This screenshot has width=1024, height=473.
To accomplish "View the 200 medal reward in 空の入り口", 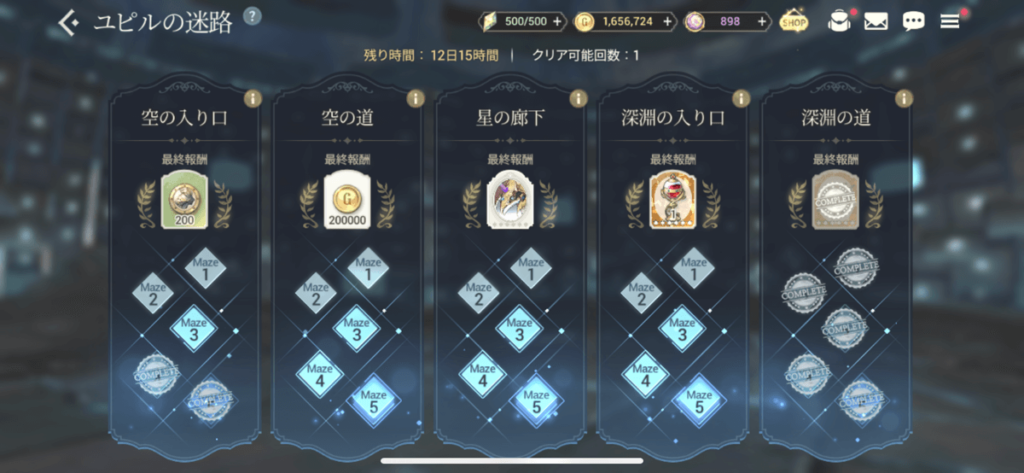I will coord(184,199).
